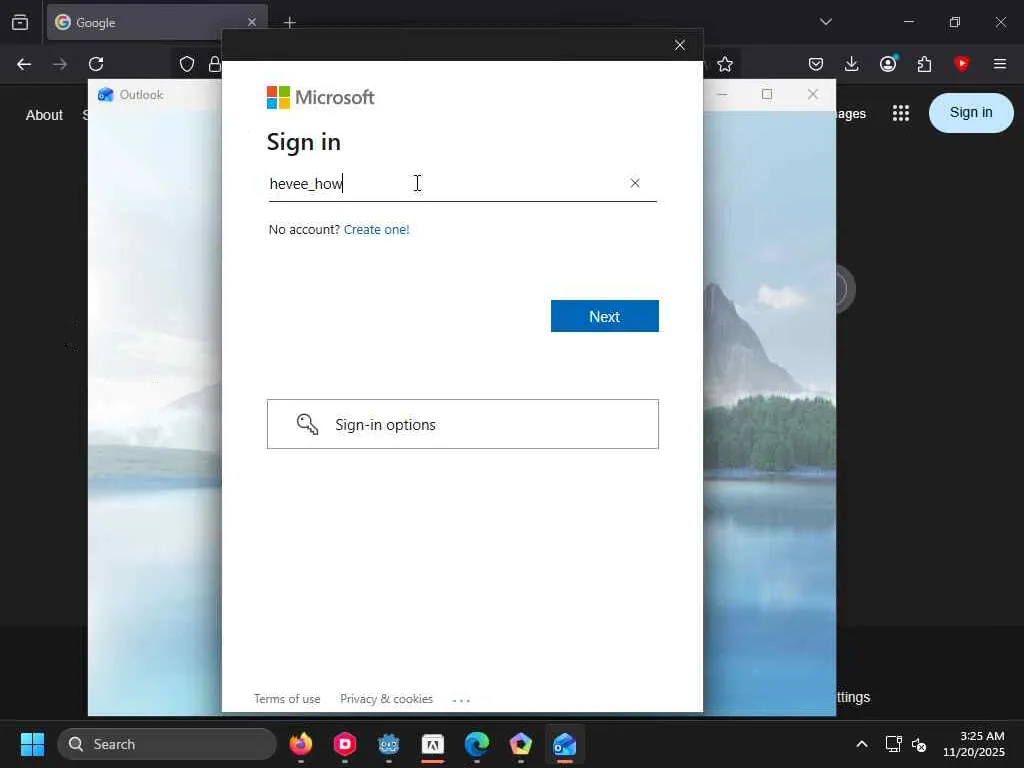This screenshot has height=768, width=1024.
Task: Open the Adobe app on the taskbar
Action: [433, 744]
